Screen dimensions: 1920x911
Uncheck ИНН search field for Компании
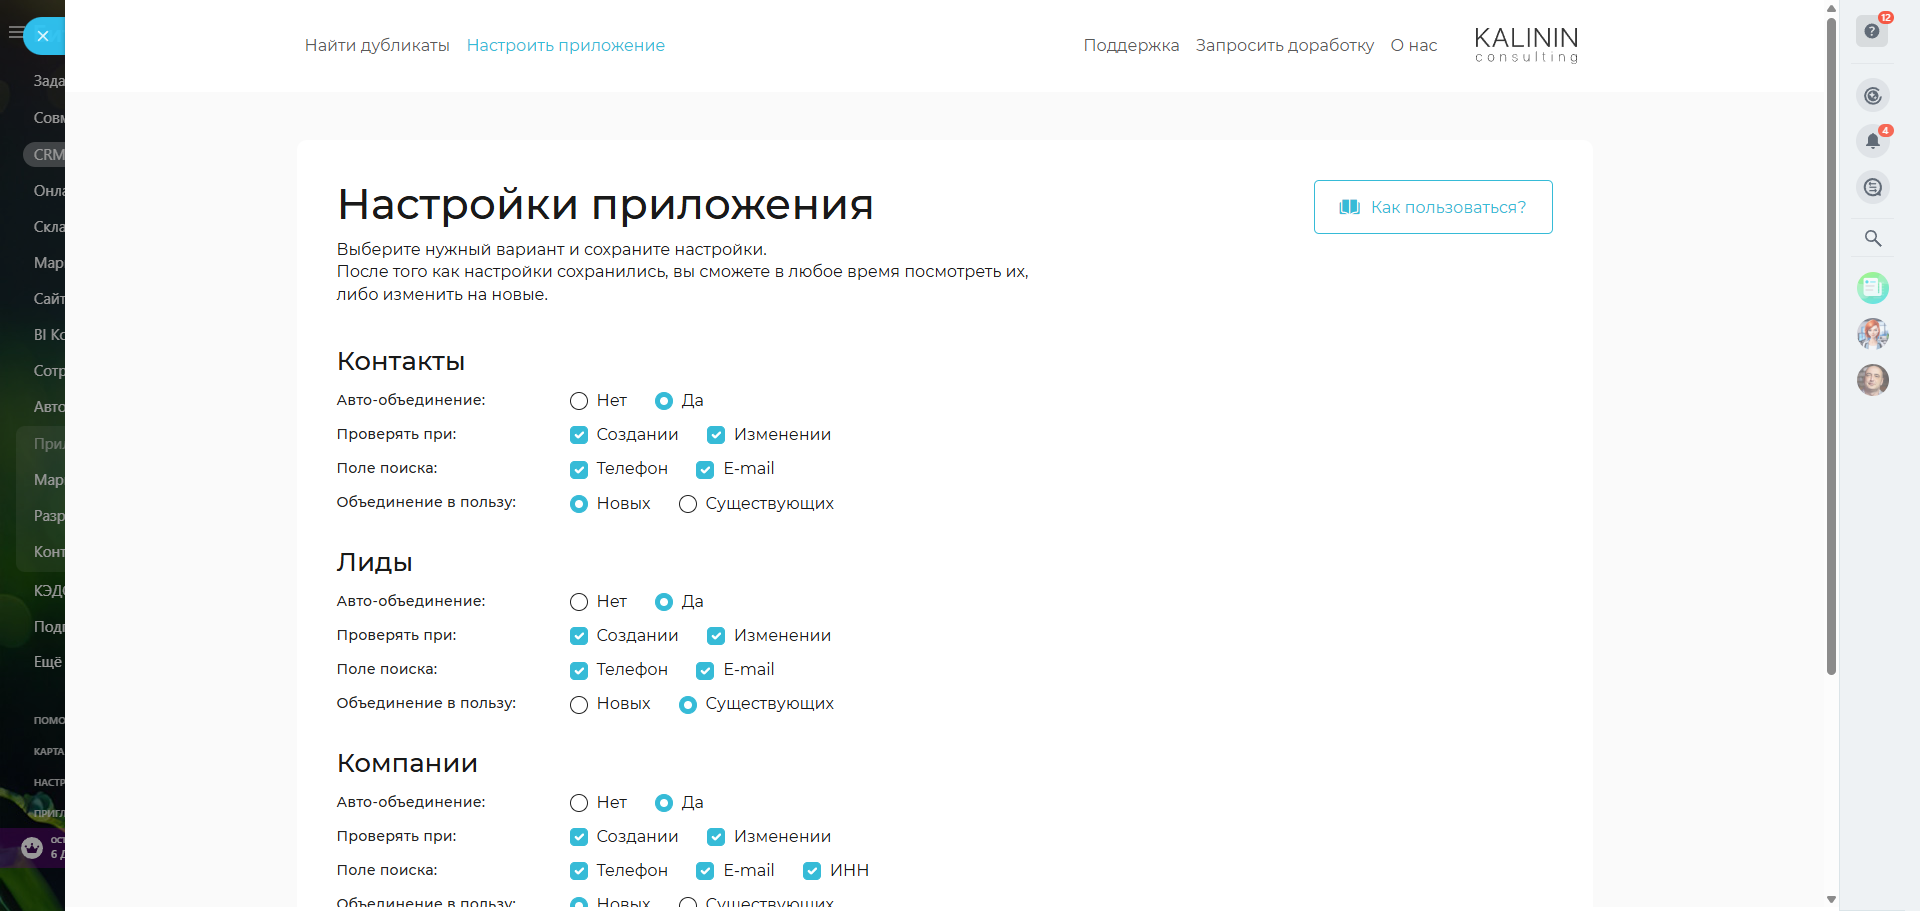tap(812, 871)
